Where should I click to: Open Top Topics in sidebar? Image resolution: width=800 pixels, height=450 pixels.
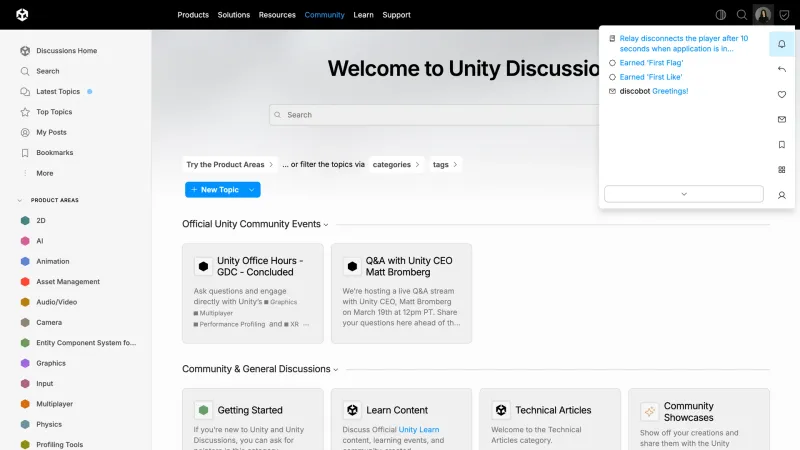coord(54,112)
